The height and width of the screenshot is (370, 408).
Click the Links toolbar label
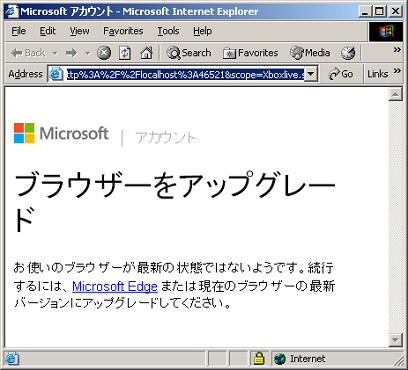coord(377,74)
